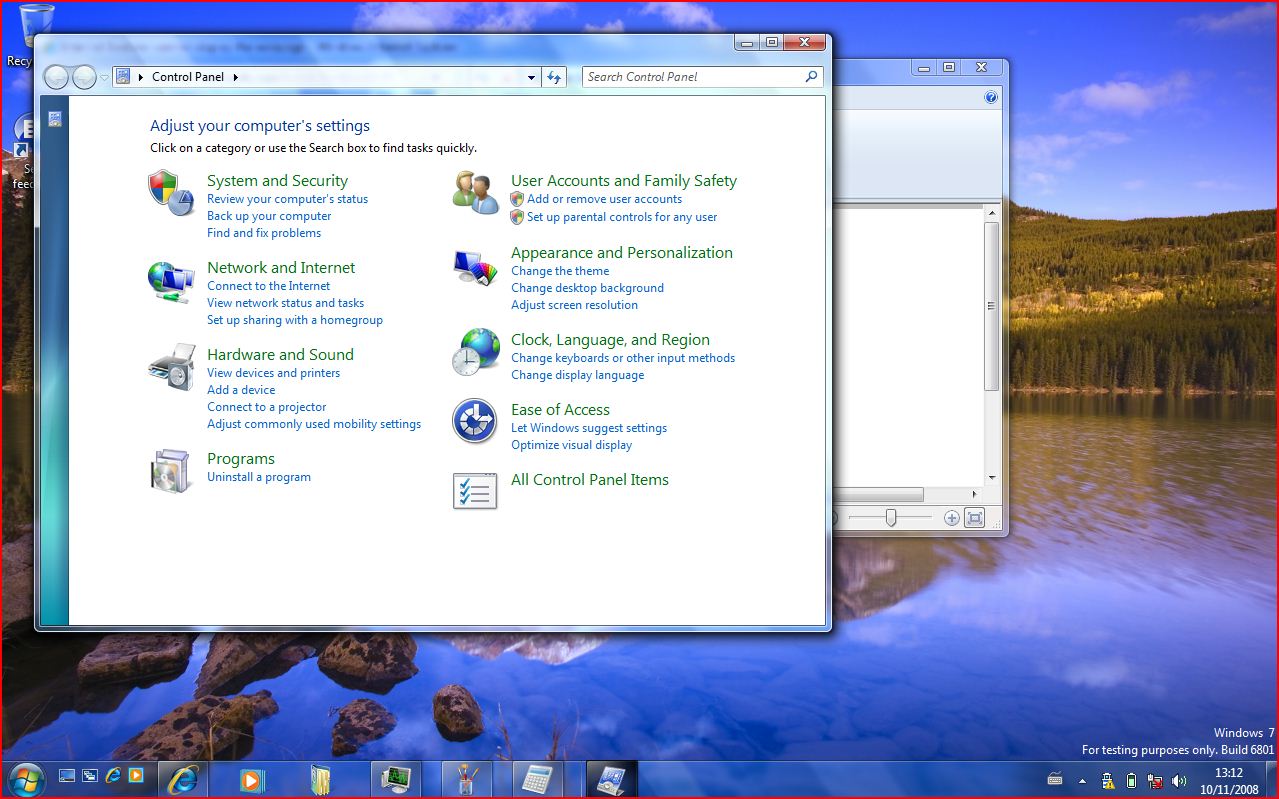Viewport: 1279px width, 799px height.
Task: Click Let Windows suggest settings
Action: point(589,428)
